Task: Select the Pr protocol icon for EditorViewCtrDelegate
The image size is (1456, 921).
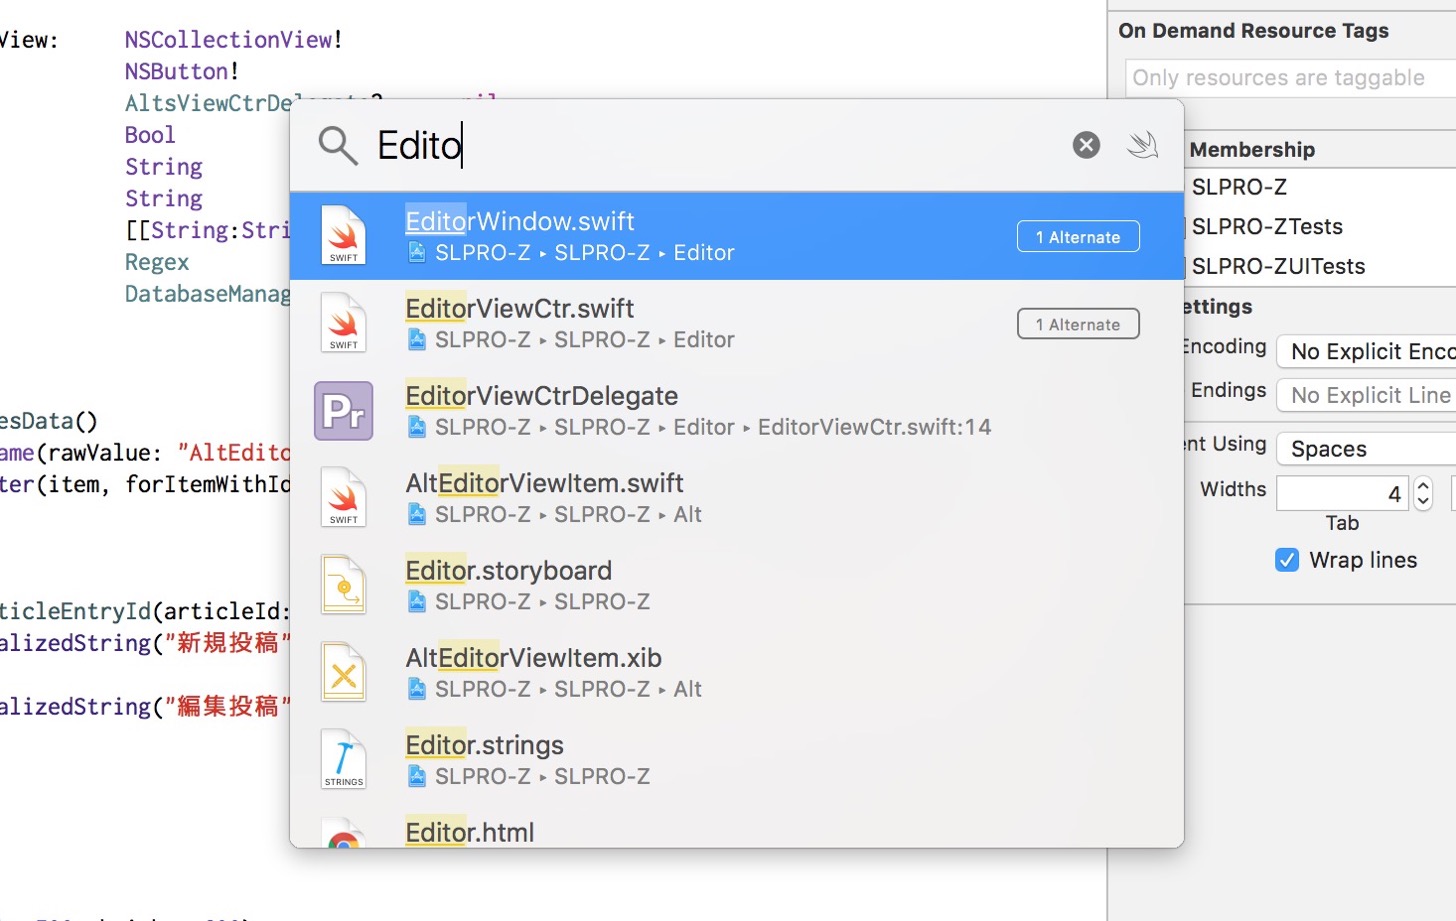Action: 343,411
